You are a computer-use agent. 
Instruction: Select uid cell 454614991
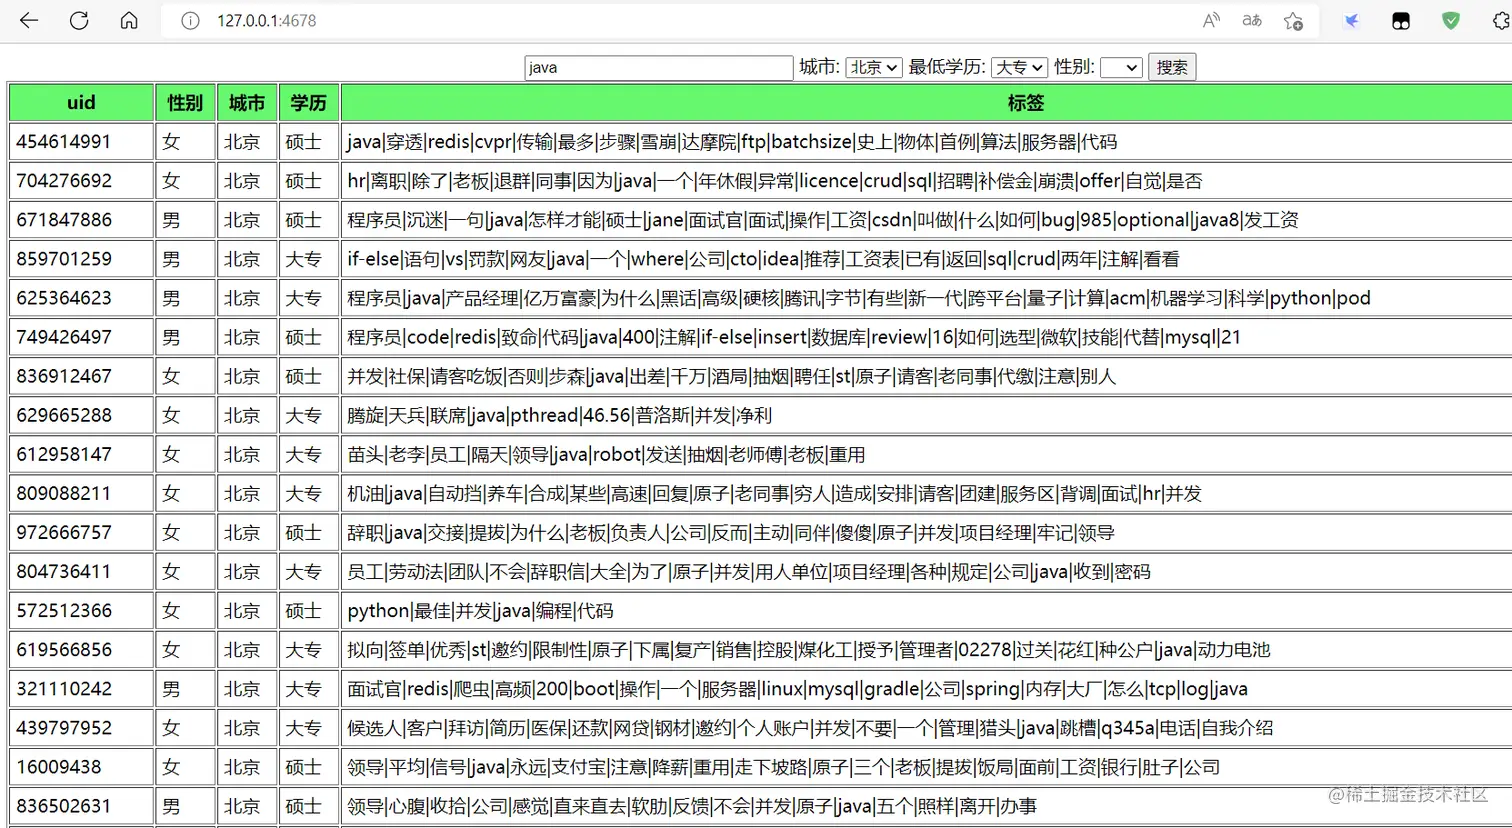click(81, 142)
